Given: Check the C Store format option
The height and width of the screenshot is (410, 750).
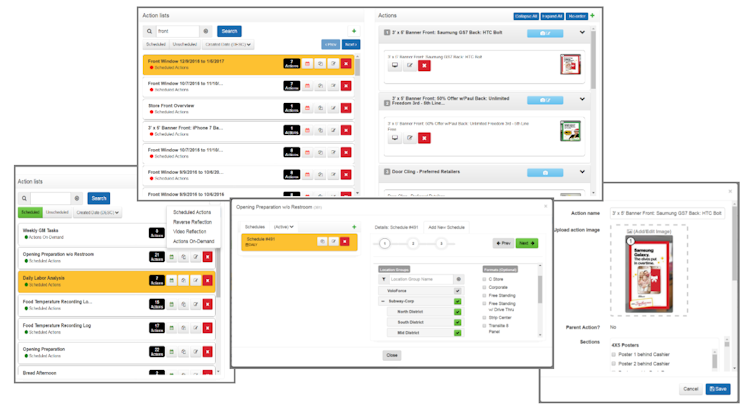Looking at the screenshot, I should click(485, 279).
